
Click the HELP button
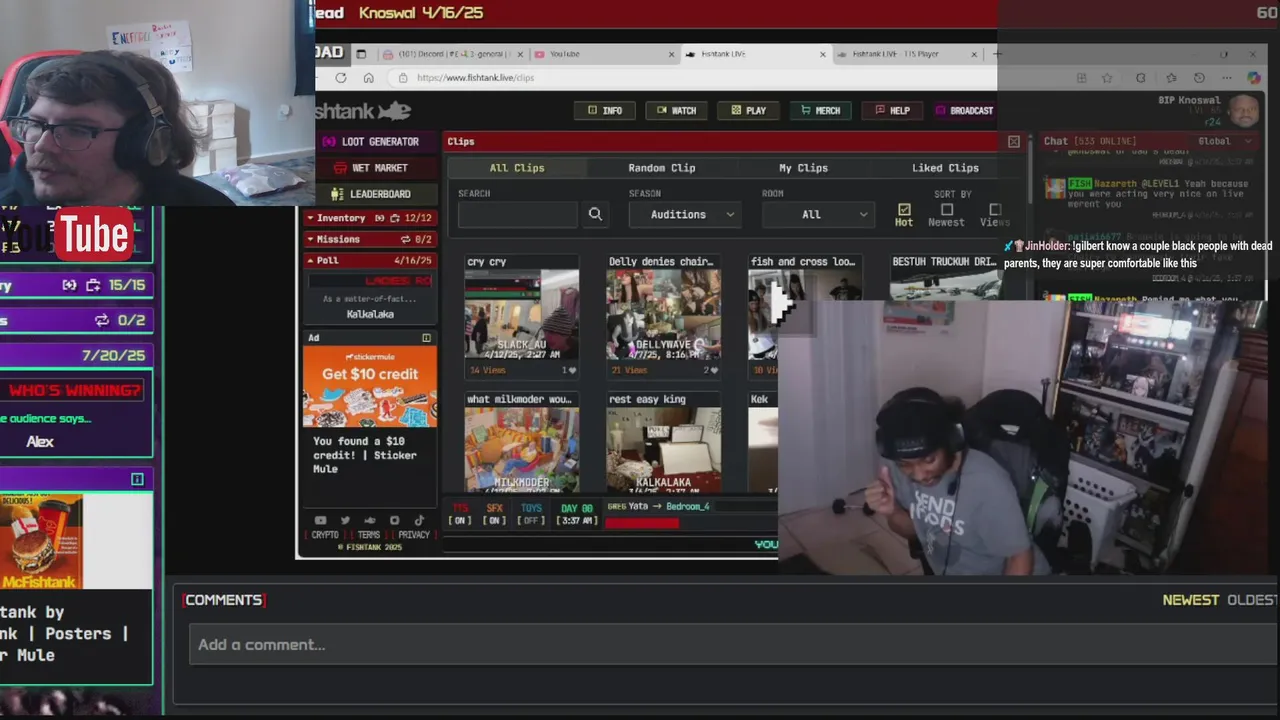[x=892, y=110]
